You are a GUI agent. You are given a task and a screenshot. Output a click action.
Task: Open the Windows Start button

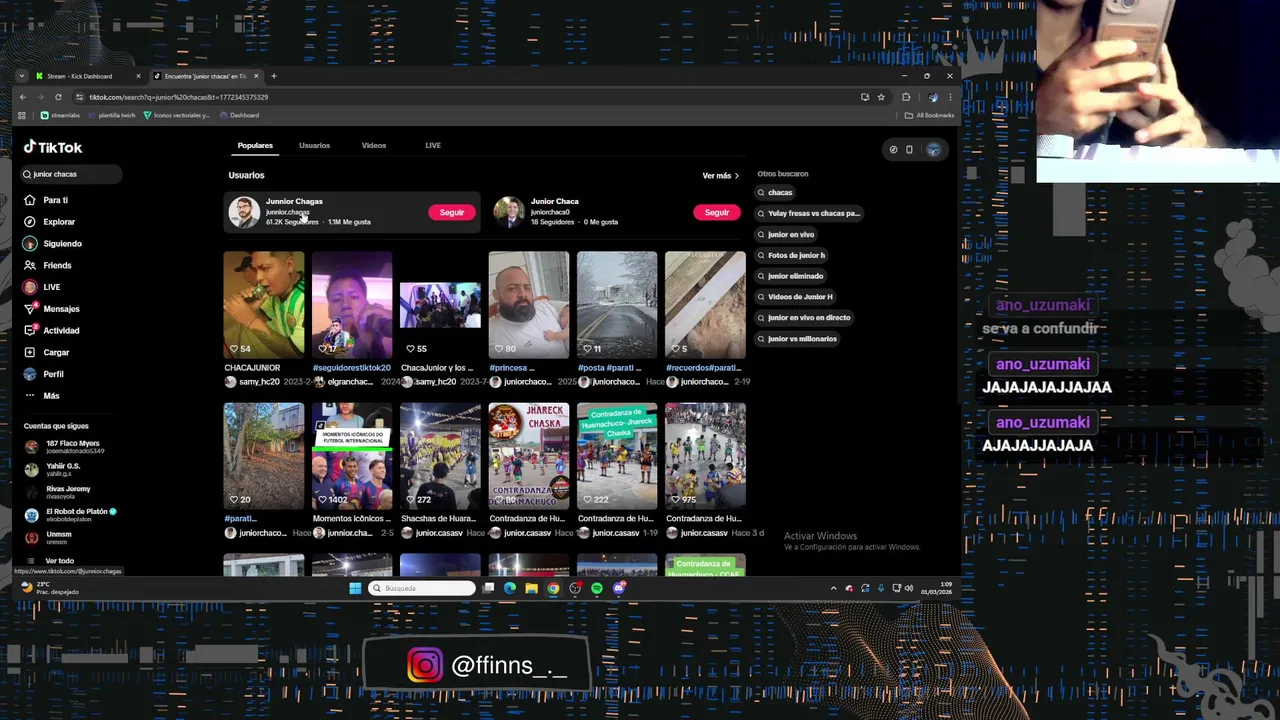355,588
